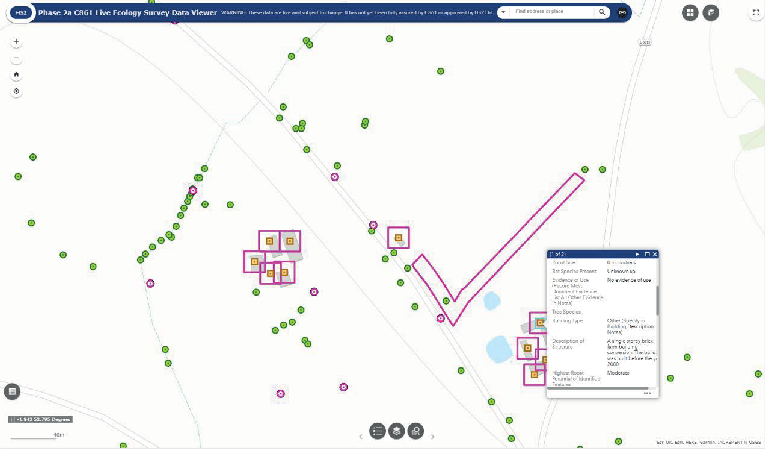Open the basemap gallery grid icon
The height and width of the screenshot is (449, 765).
pyautogui.click(x=690, y=13)
